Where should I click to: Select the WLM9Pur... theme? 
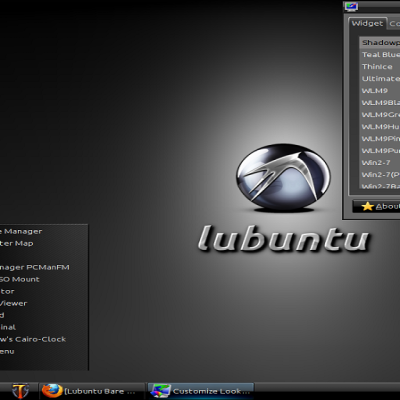coord(380,151)
